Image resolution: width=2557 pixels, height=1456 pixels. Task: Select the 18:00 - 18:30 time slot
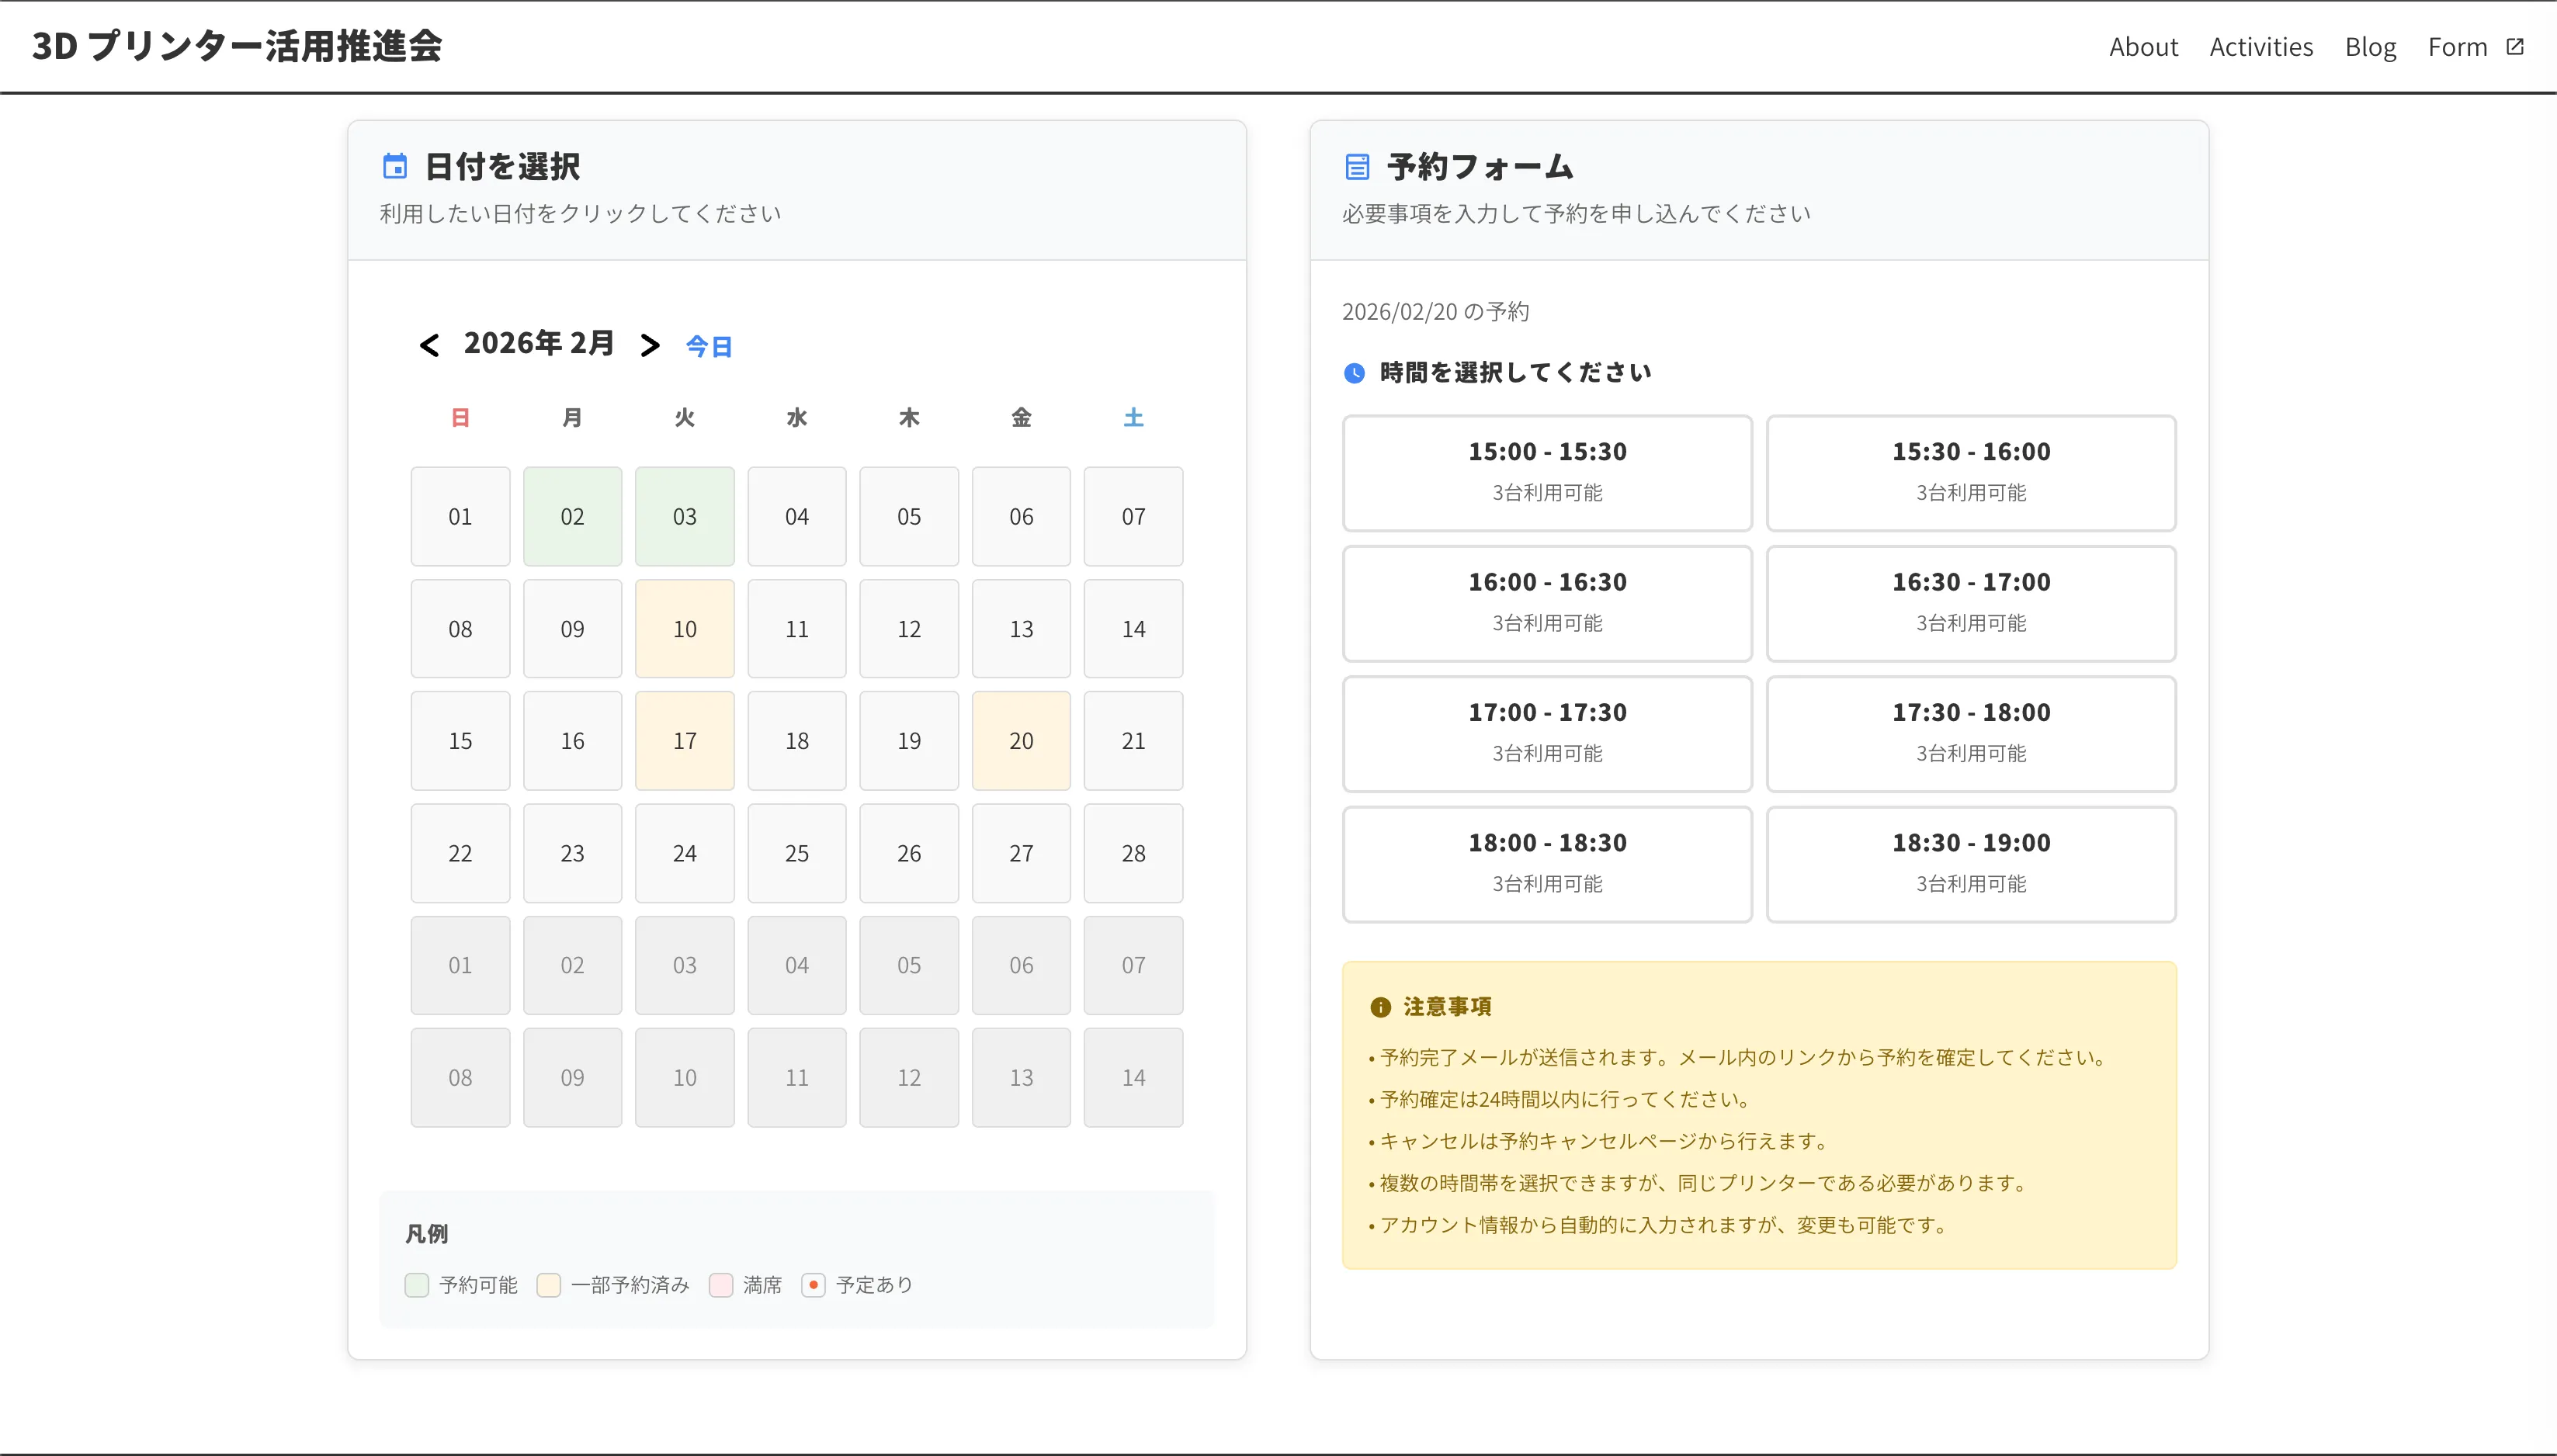coord(1547,864)
